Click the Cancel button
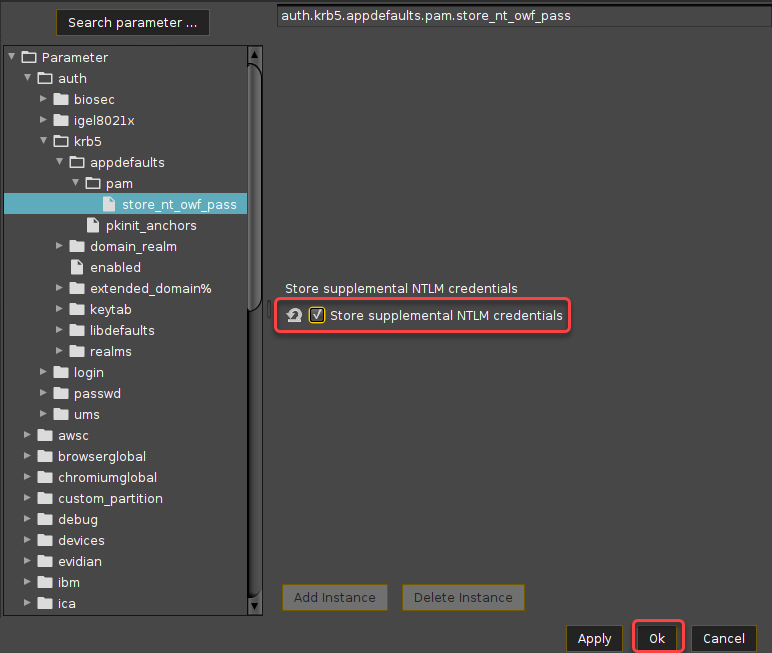Viewport: 772px width, 653px height. click(723, 638)
